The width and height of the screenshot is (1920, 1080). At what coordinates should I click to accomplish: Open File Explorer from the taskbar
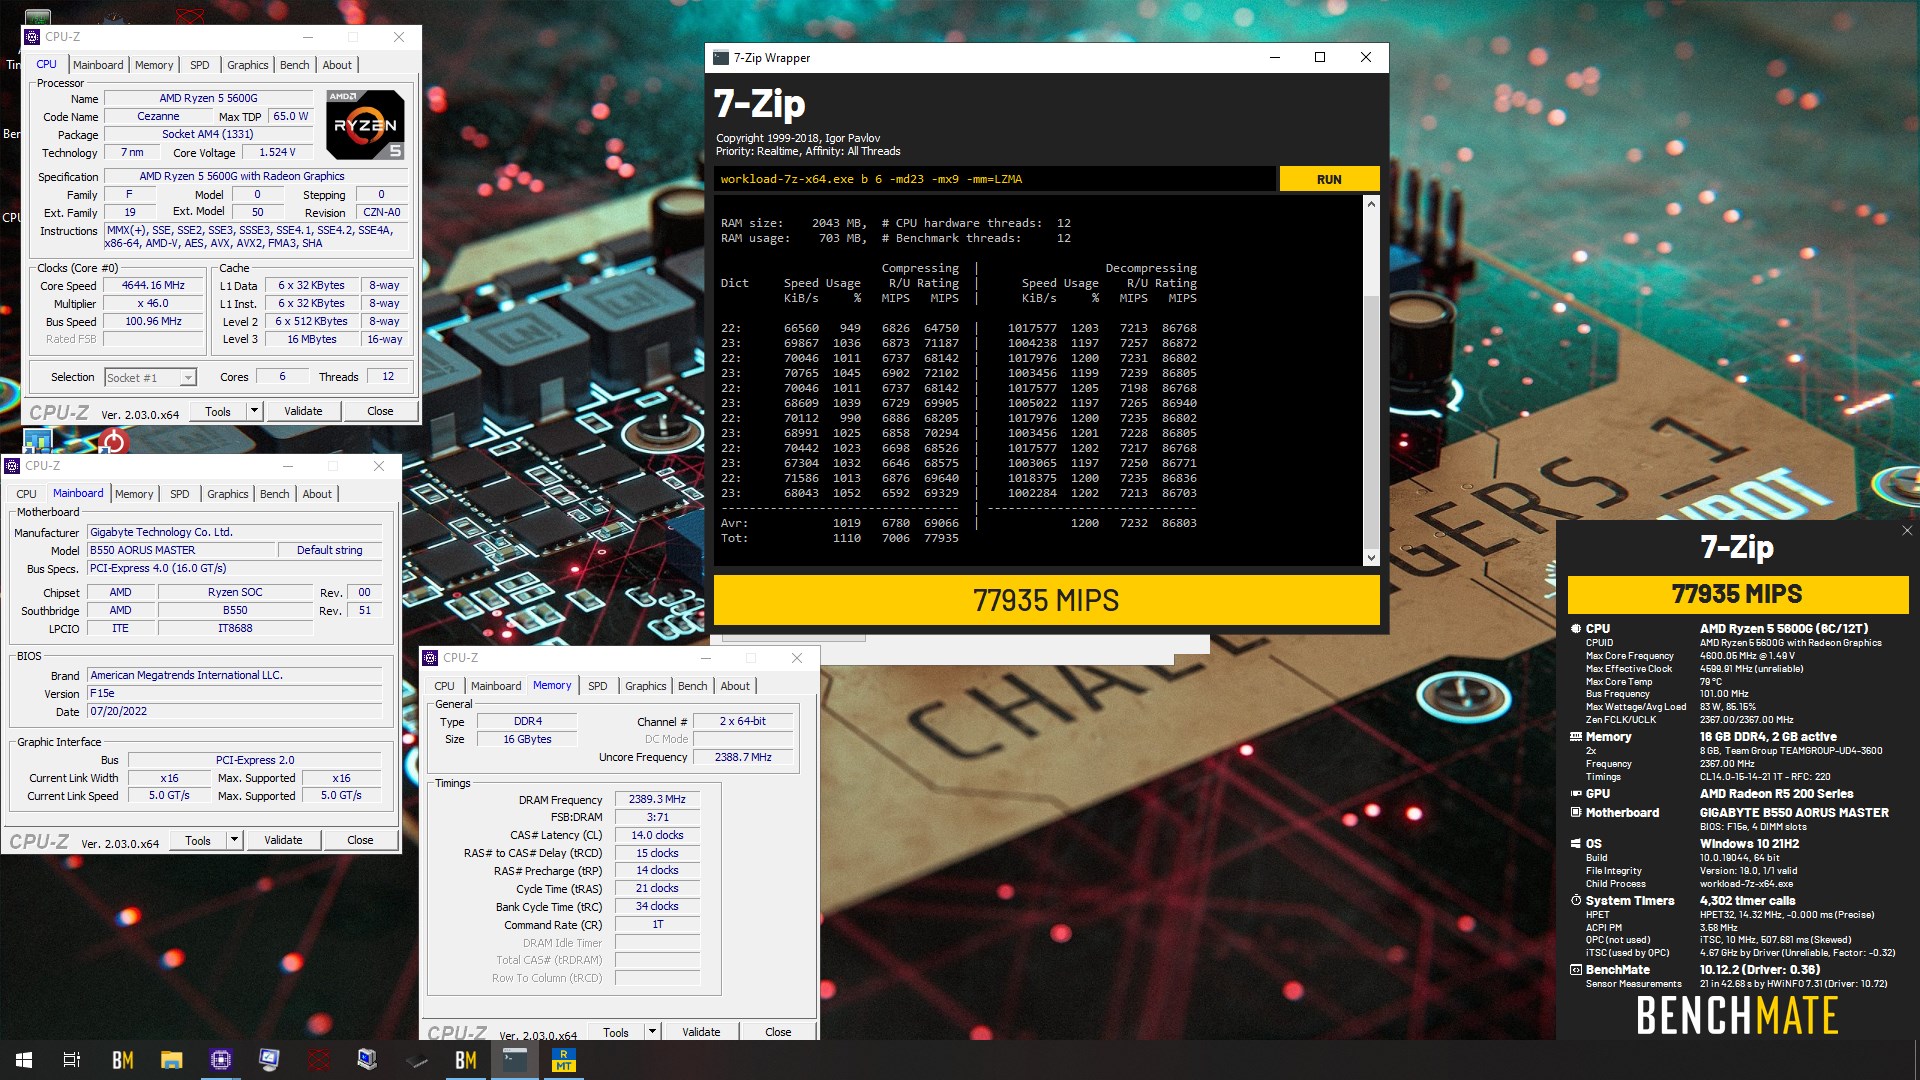click(x=171, y=1060)
